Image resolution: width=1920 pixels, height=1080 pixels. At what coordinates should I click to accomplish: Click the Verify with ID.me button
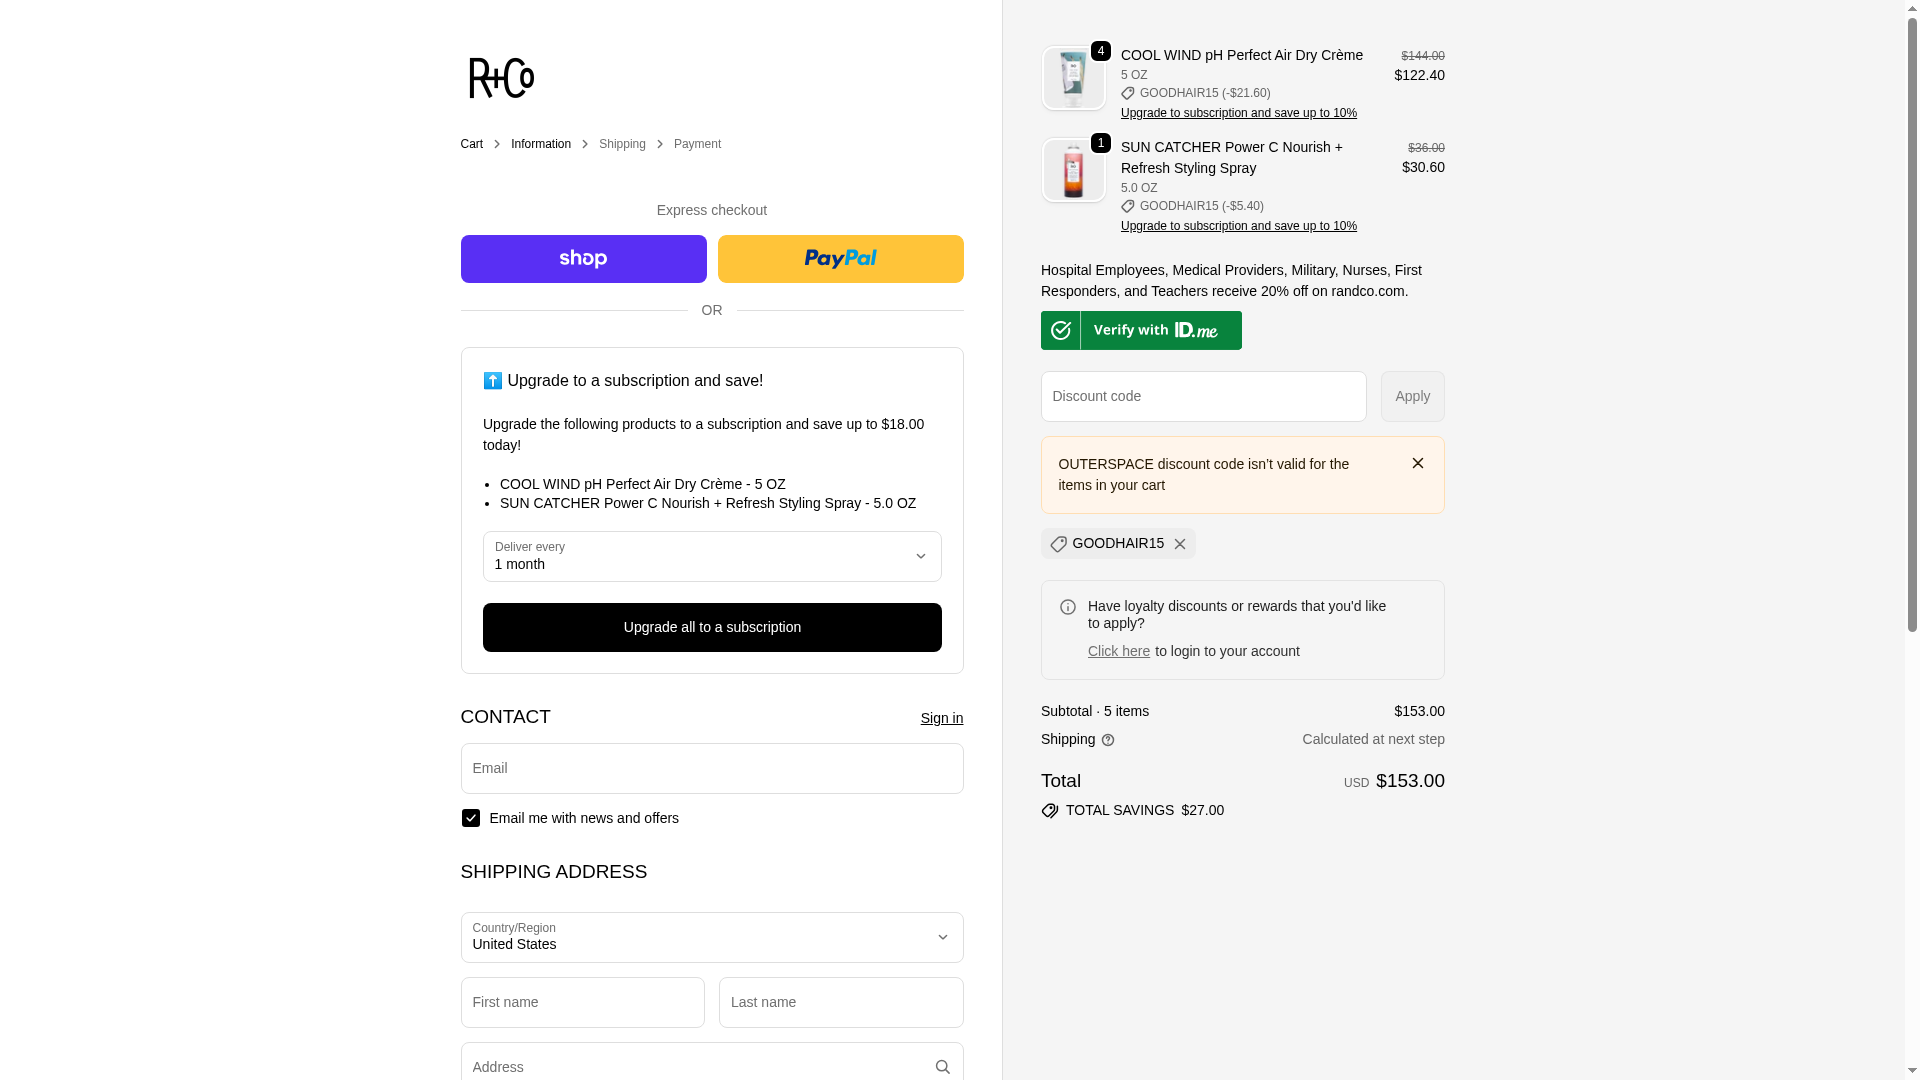(x=1141, y=330)
